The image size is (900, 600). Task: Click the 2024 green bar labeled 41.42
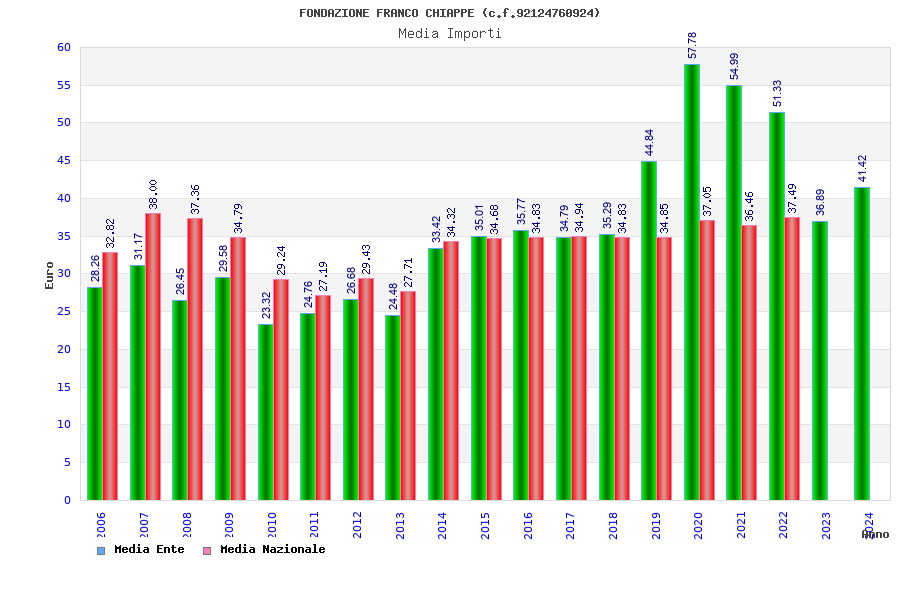[x=862, y=343]
